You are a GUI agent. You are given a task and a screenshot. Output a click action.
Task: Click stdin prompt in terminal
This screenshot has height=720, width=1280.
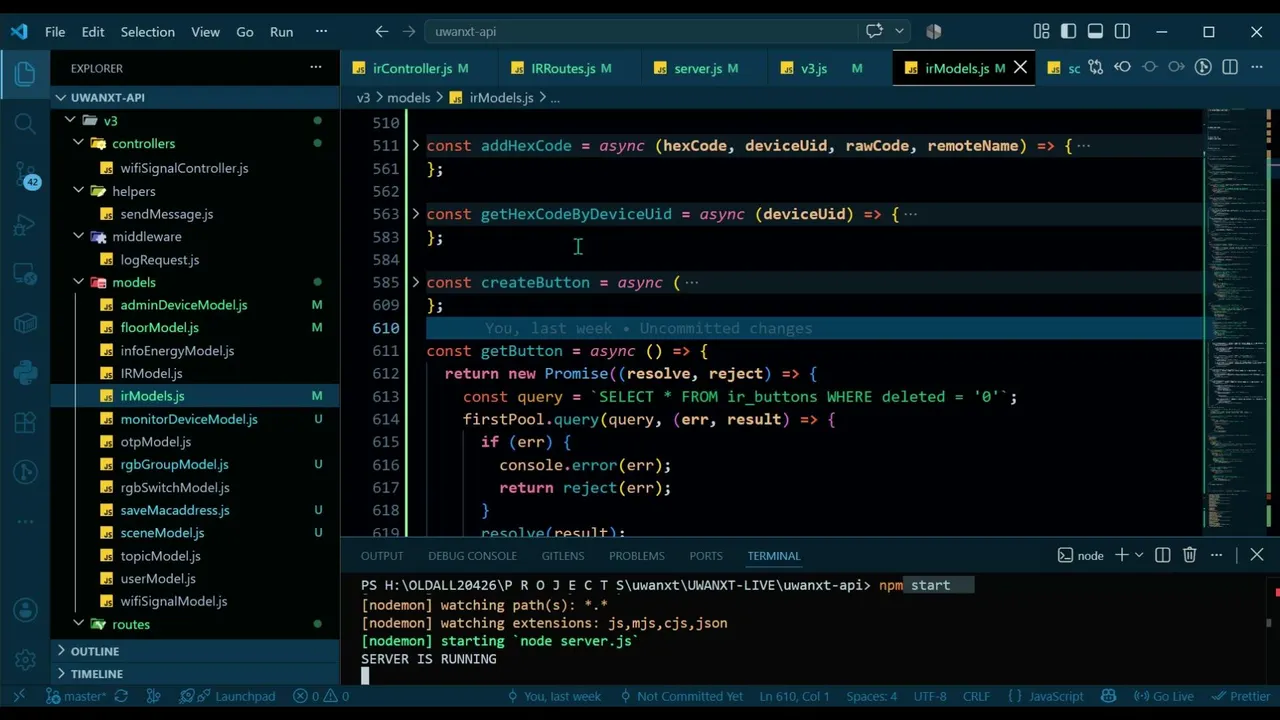pyautogui.click(x=366, y=676)
